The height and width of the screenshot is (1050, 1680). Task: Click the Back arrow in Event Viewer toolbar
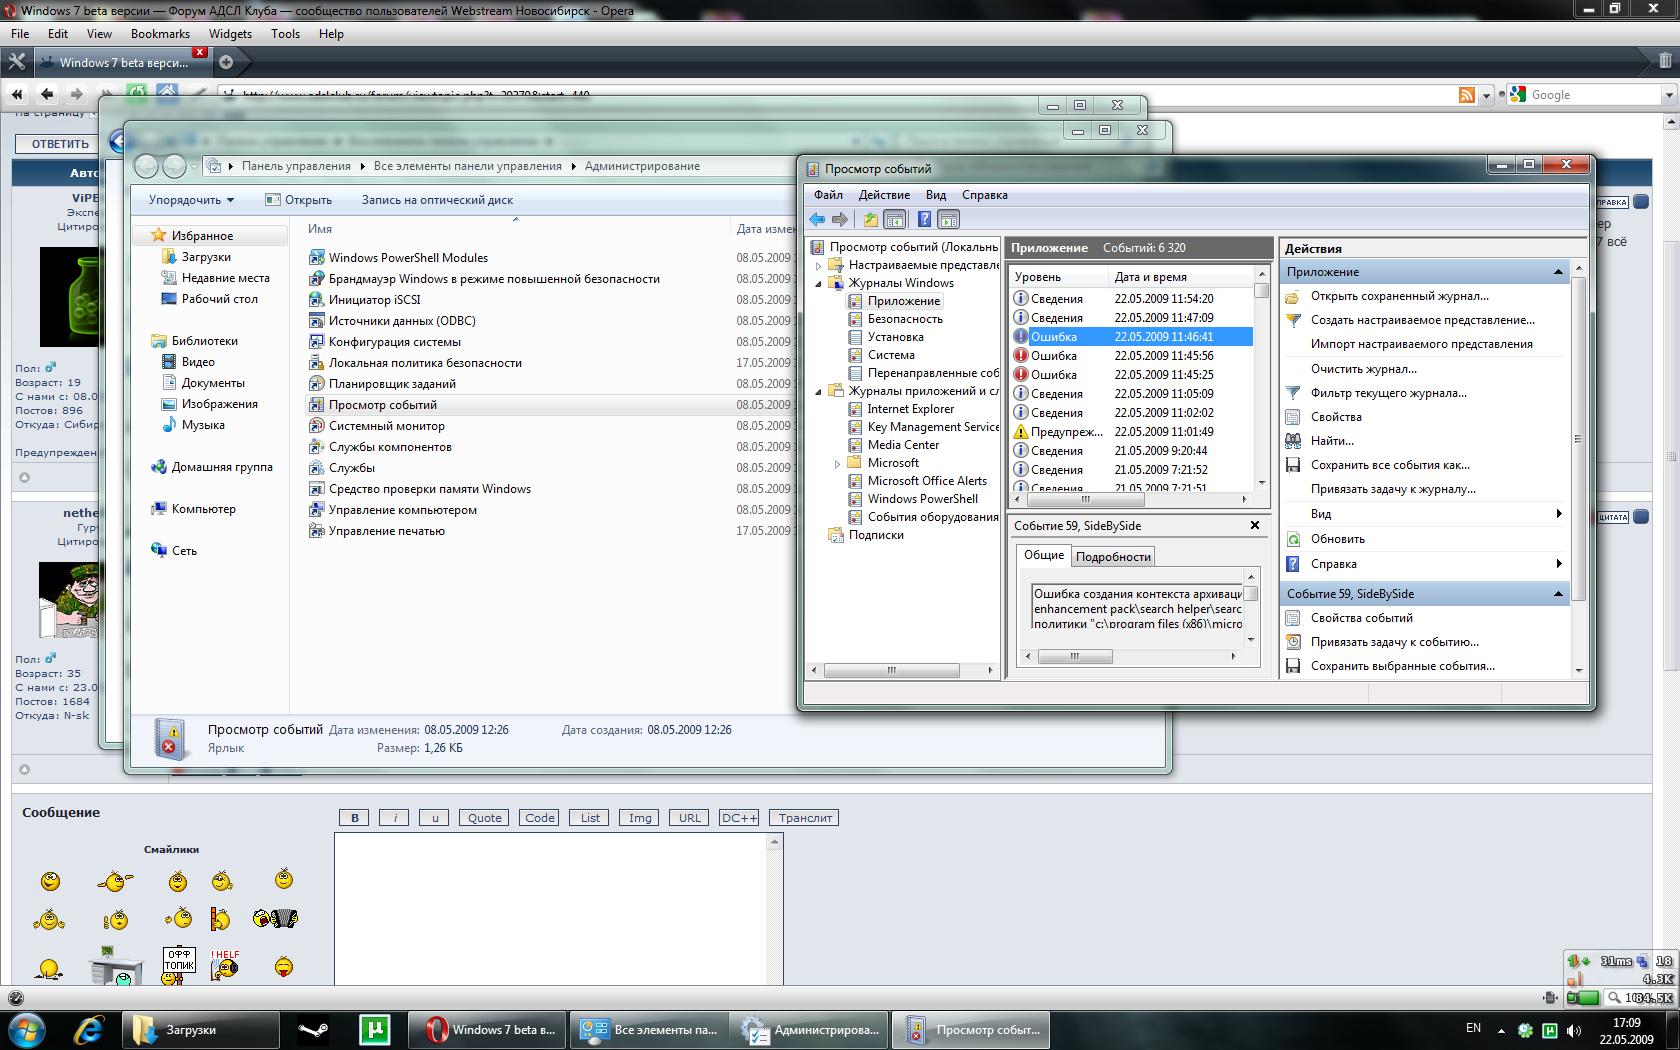[817, 219]
